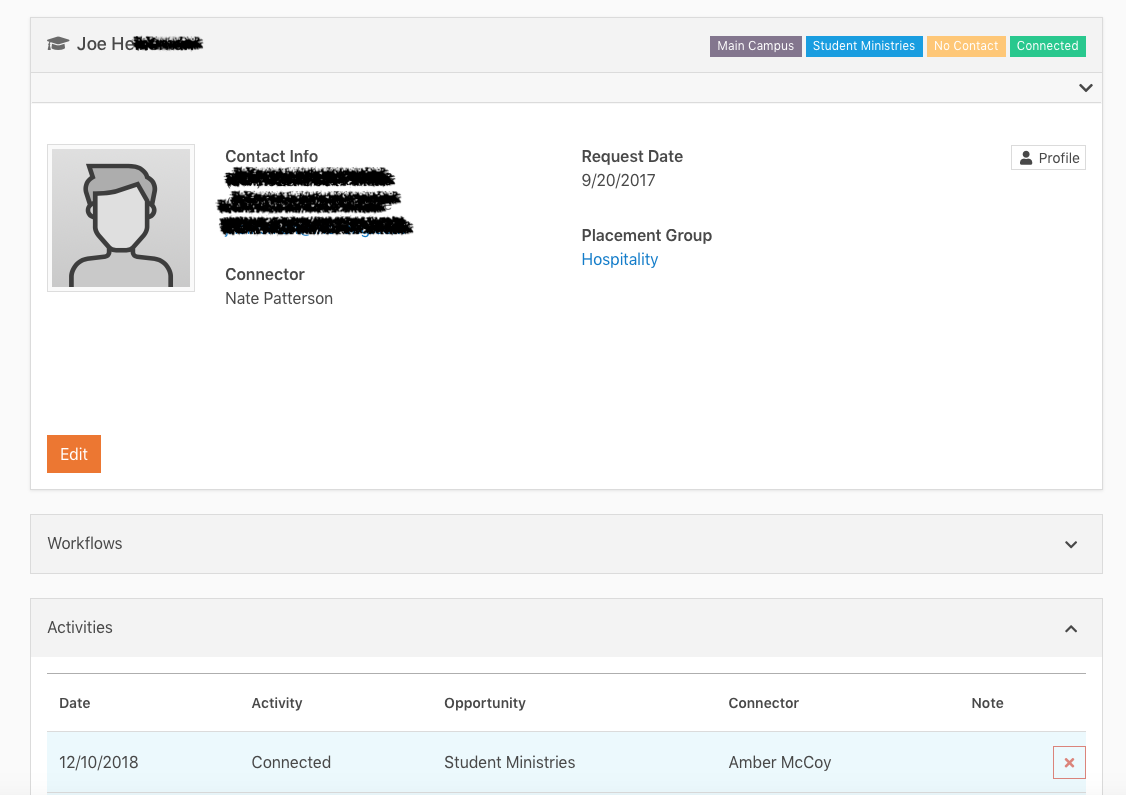Toggle the No Contact status badge
This screenshot has height=795, width=1126.
(966, 45)
